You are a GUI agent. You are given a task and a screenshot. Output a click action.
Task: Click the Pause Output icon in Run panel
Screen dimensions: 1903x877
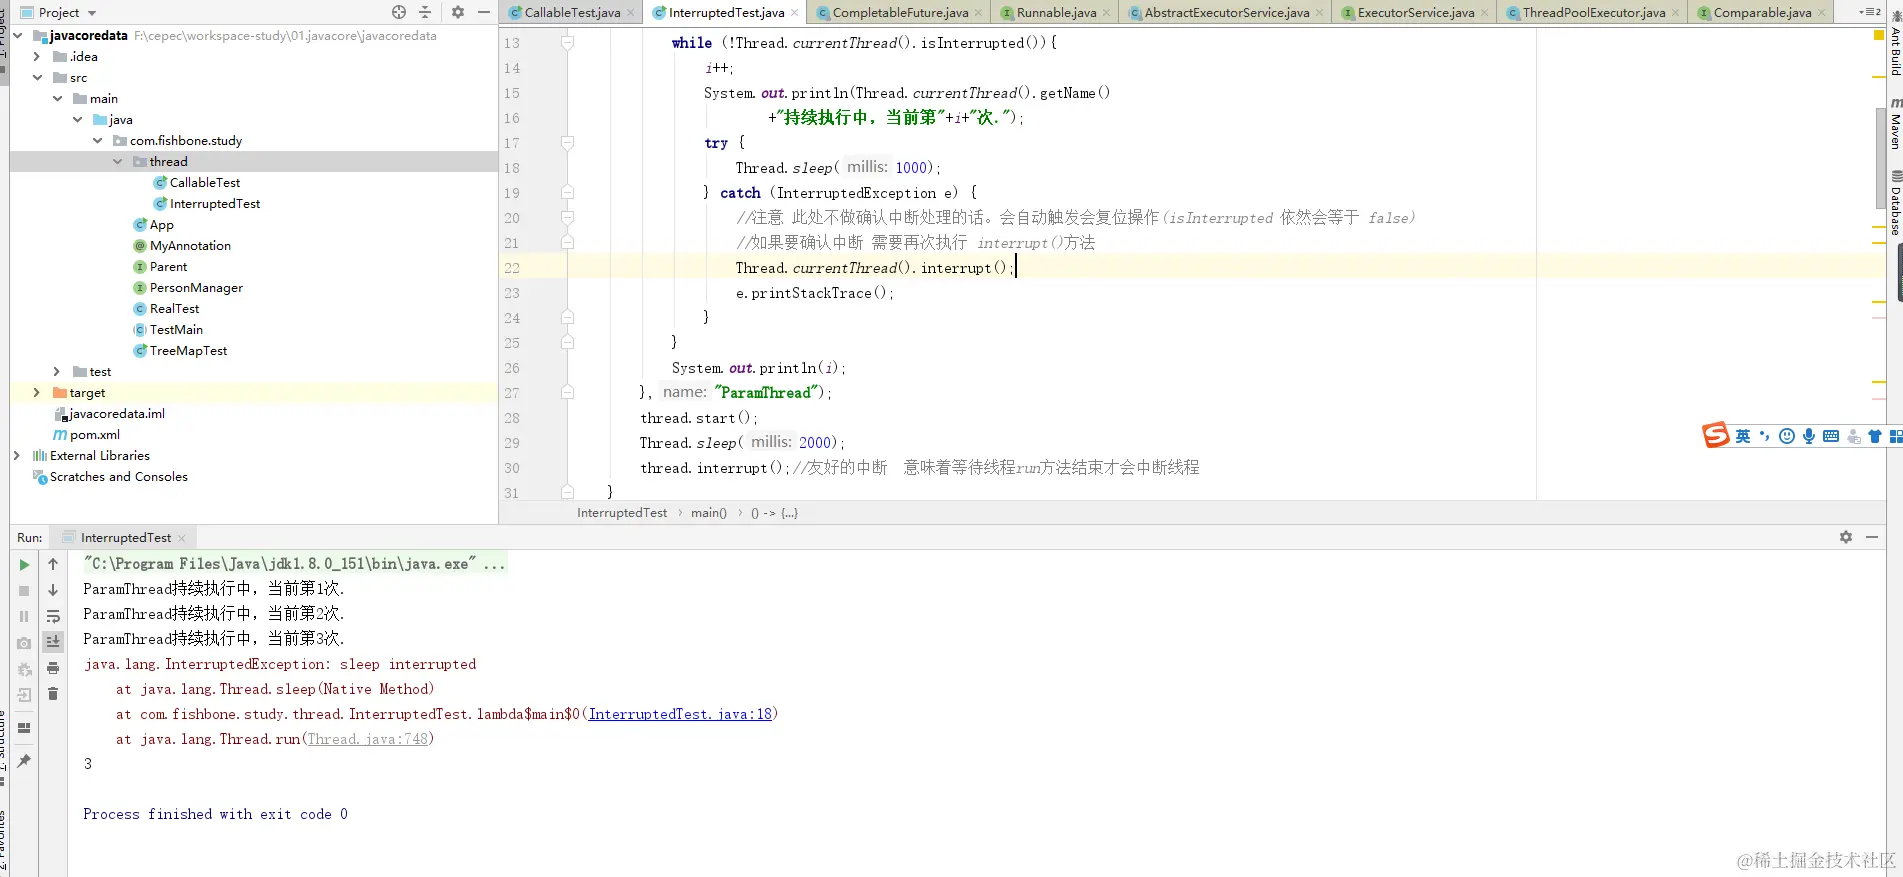(x=24, y=617)
